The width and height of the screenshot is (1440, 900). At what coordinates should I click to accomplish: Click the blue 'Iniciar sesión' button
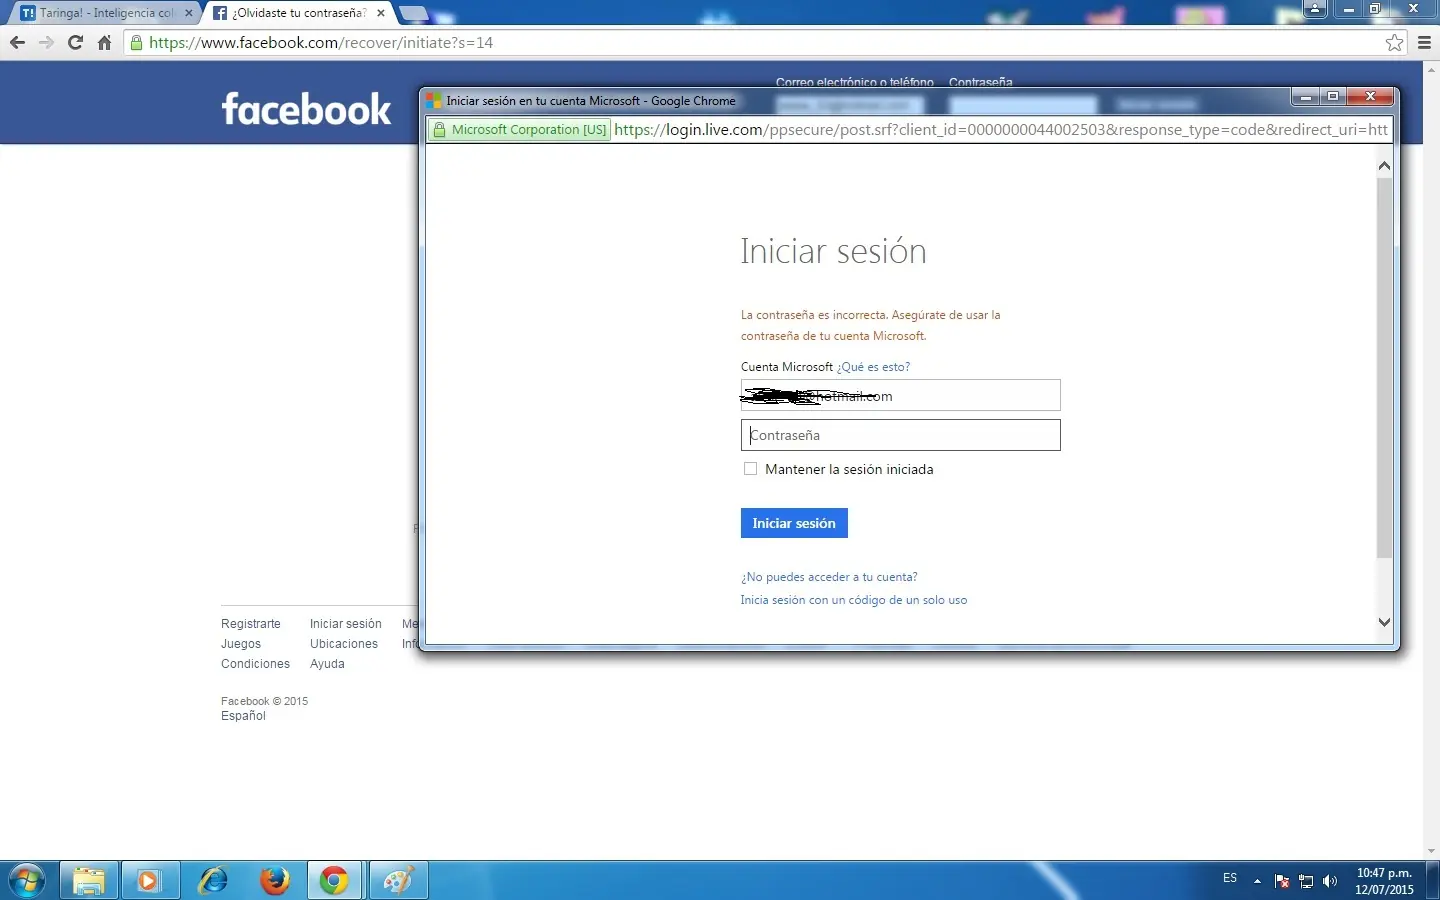coord(794,523)
